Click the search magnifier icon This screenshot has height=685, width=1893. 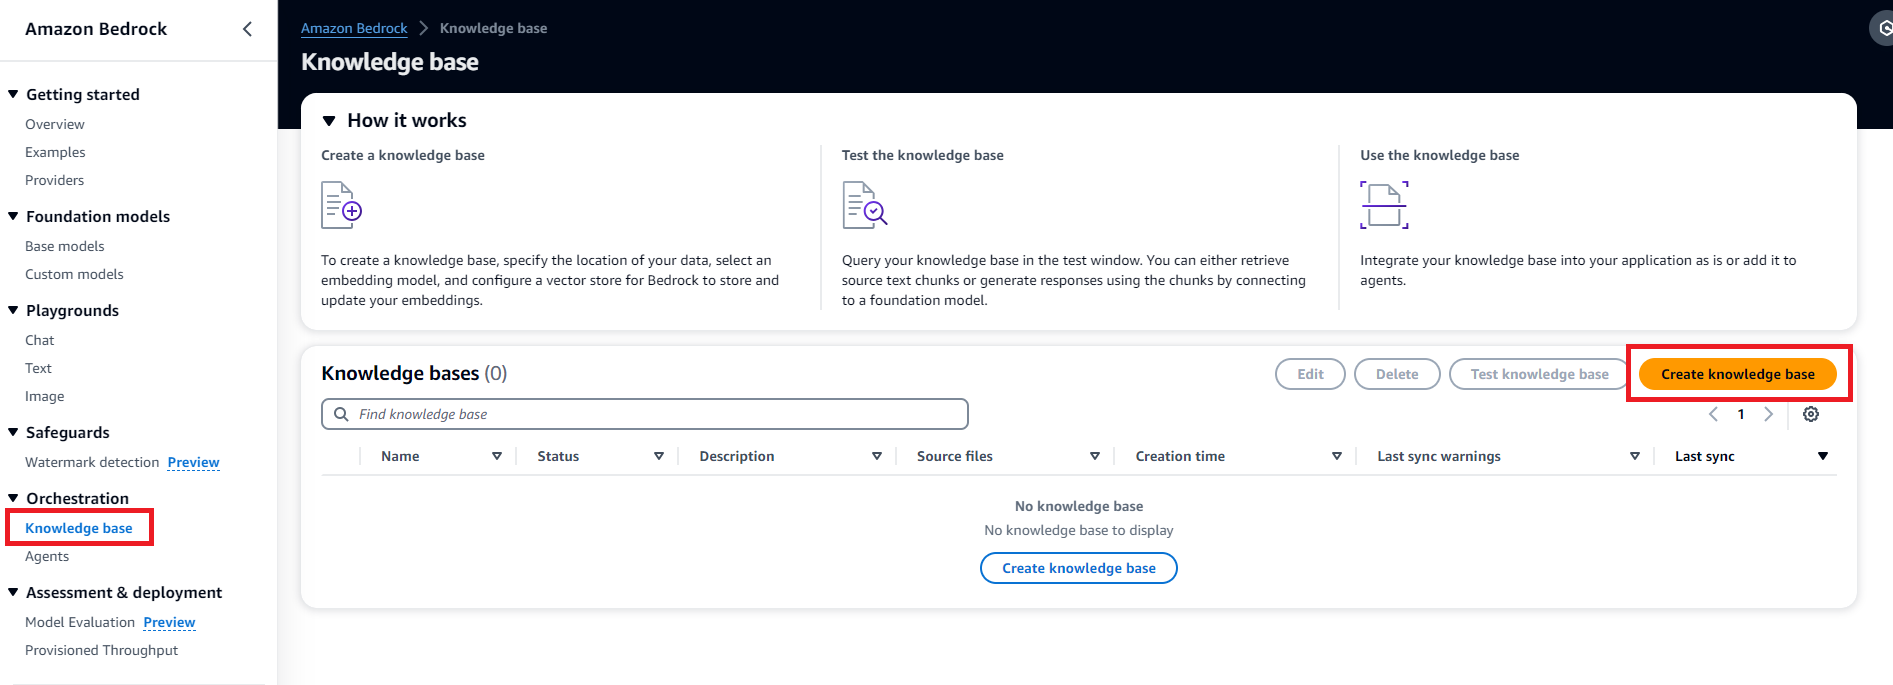[341, 414]
